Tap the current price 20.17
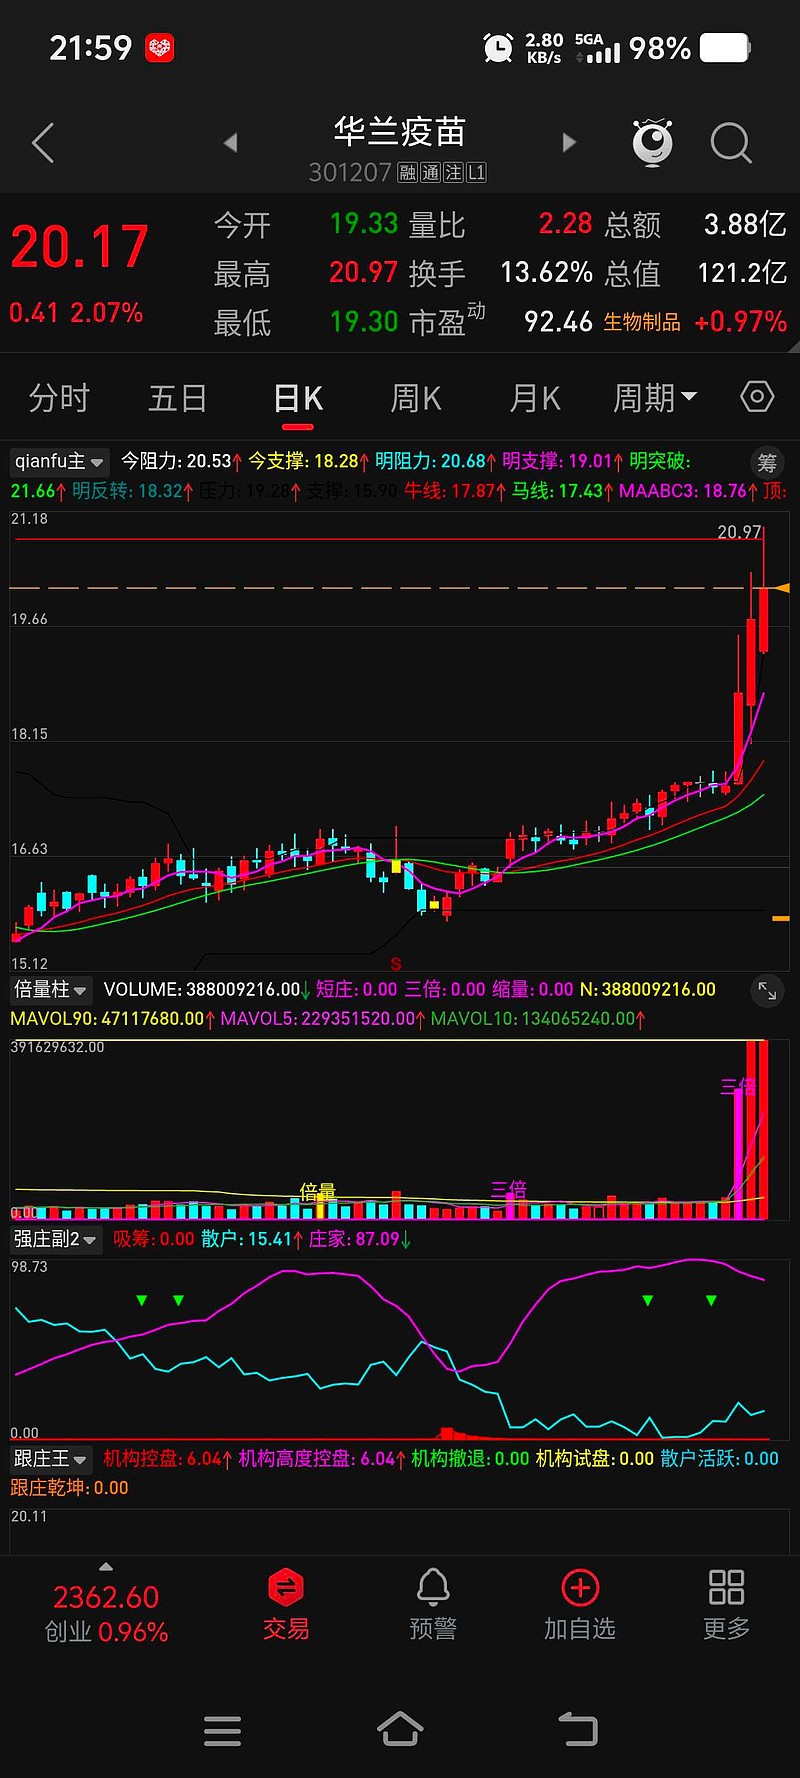This screenshot has height=1778, width=800. tap(80, 247)
